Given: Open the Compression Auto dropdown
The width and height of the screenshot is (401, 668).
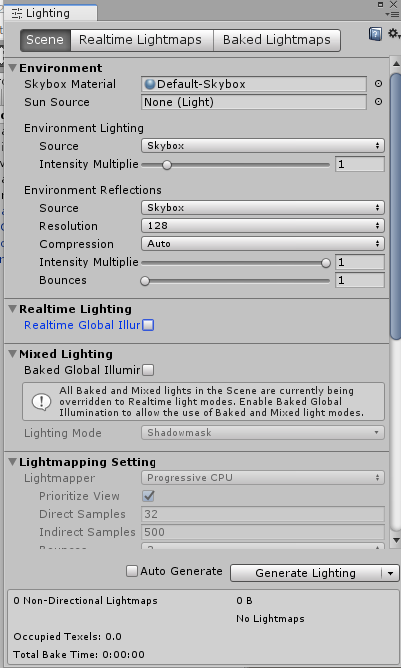Looking at the screenshot, I should click(x=263, y=244).
